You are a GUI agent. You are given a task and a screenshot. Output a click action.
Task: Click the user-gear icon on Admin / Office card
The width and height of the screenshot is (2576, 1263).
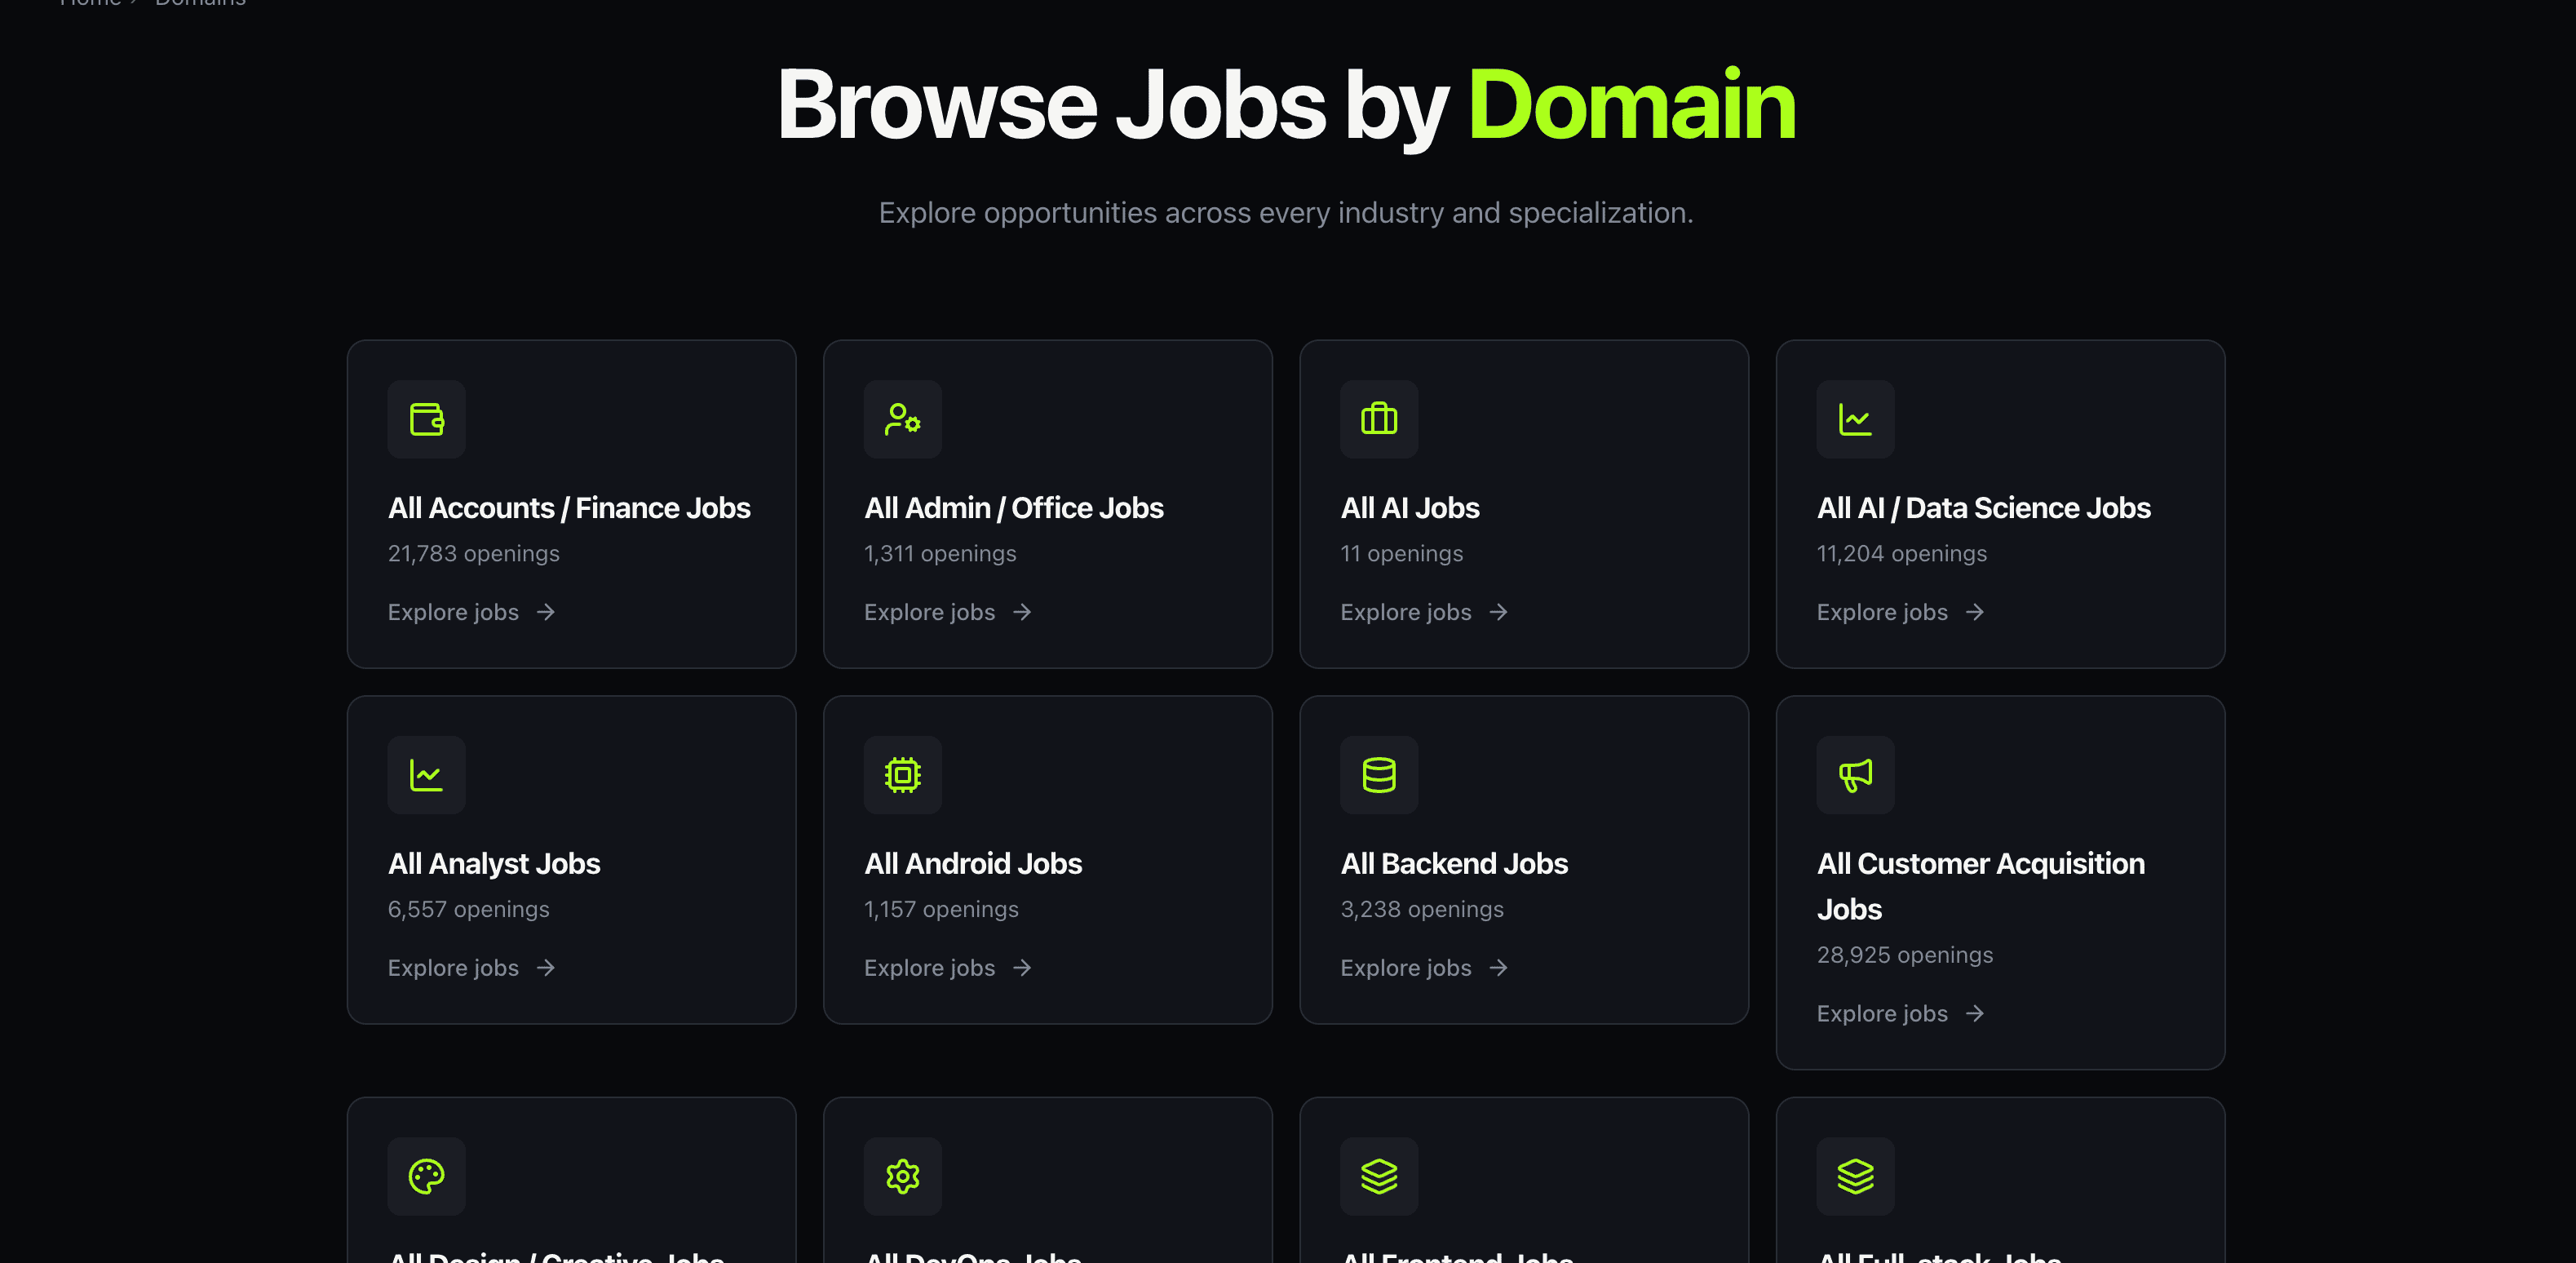[903, 419]
